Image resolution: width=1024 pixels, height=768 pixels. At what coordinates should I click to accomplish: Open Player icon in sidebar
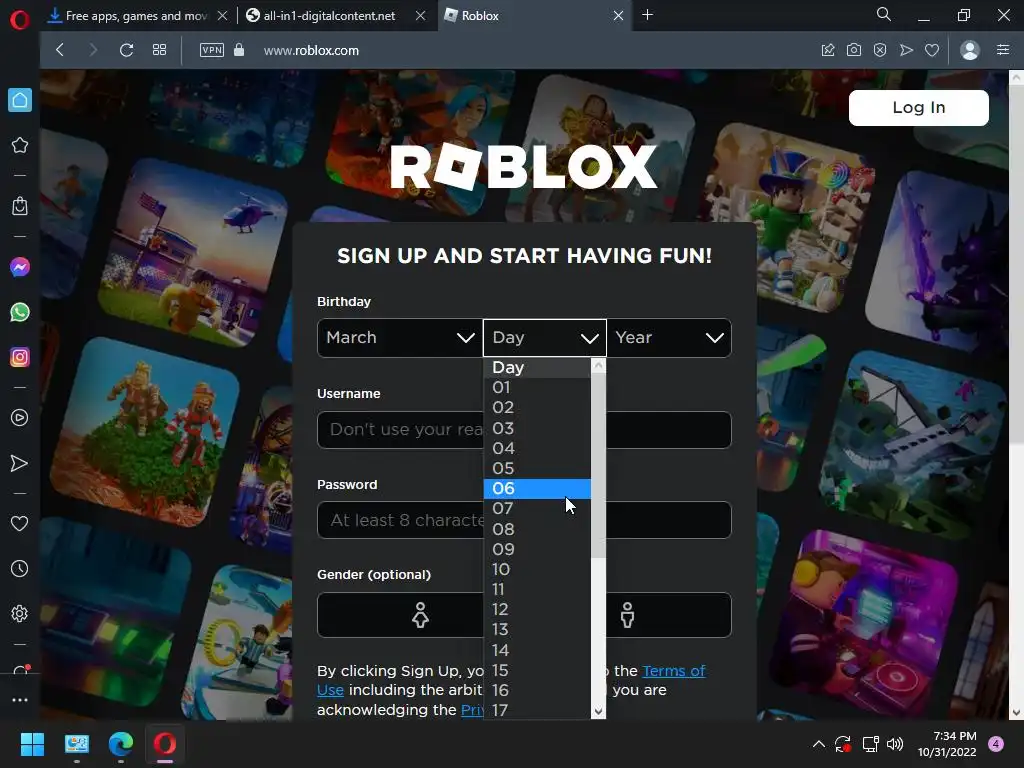tap(20, 418)
